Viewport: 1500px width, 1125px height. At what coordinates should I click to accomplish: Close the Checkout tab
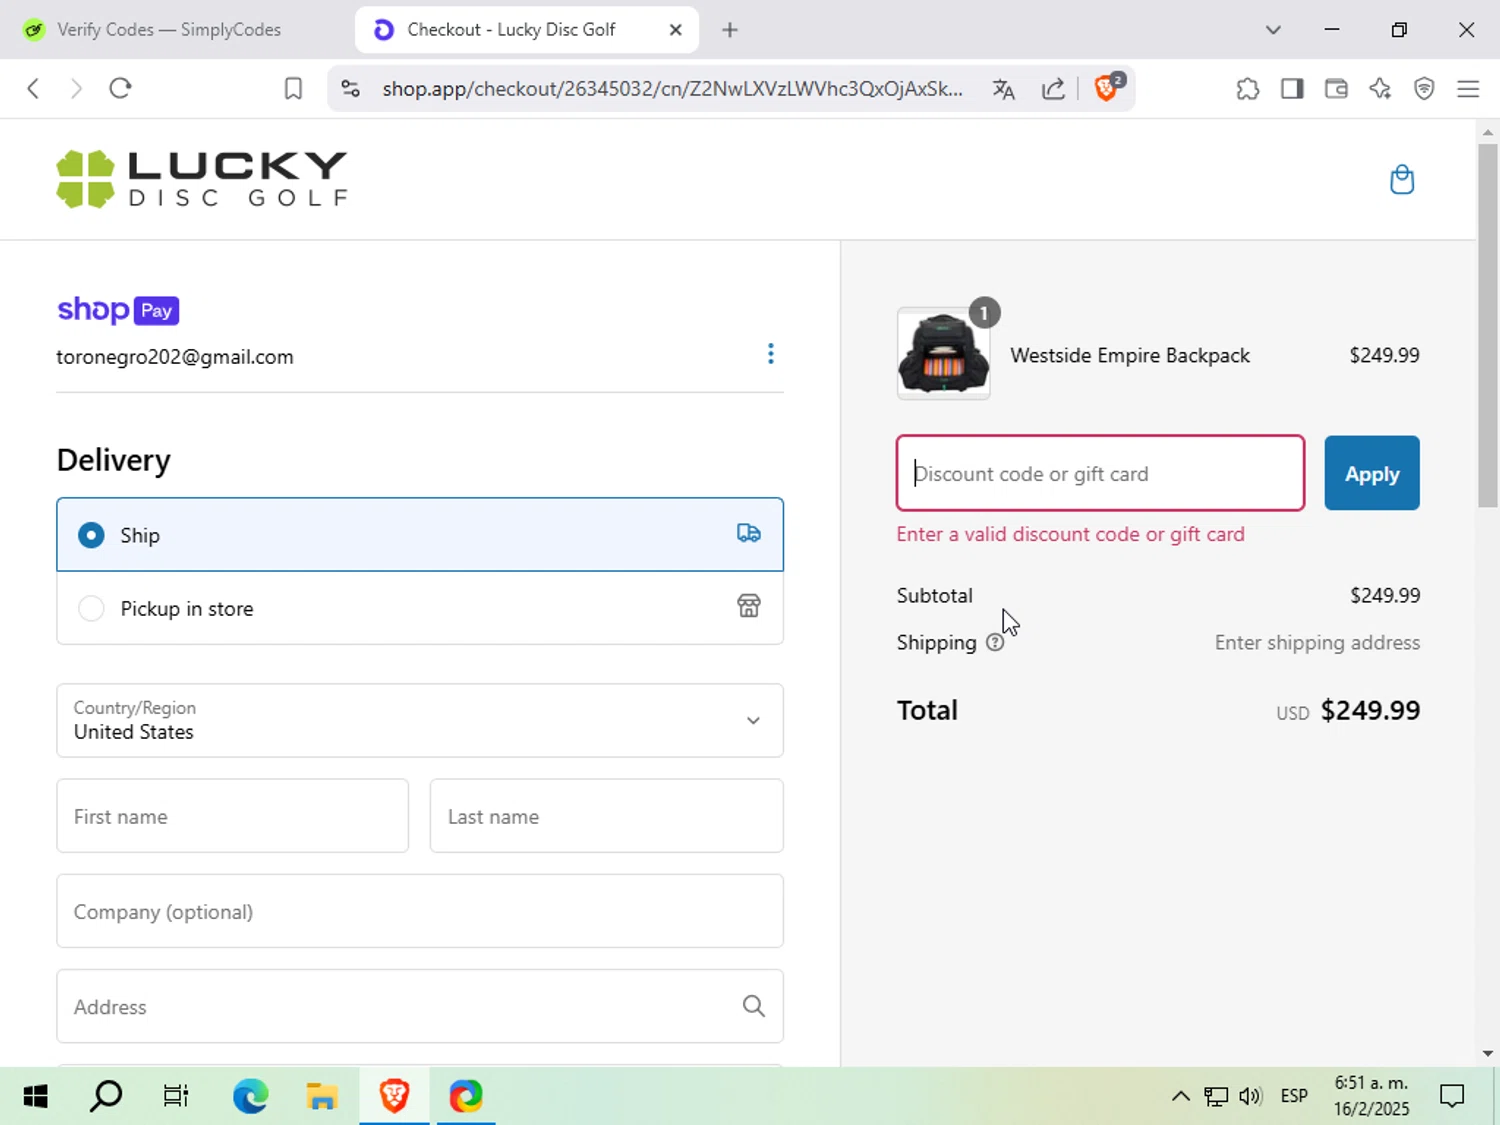pyautogui.click(x=676, y=30)
